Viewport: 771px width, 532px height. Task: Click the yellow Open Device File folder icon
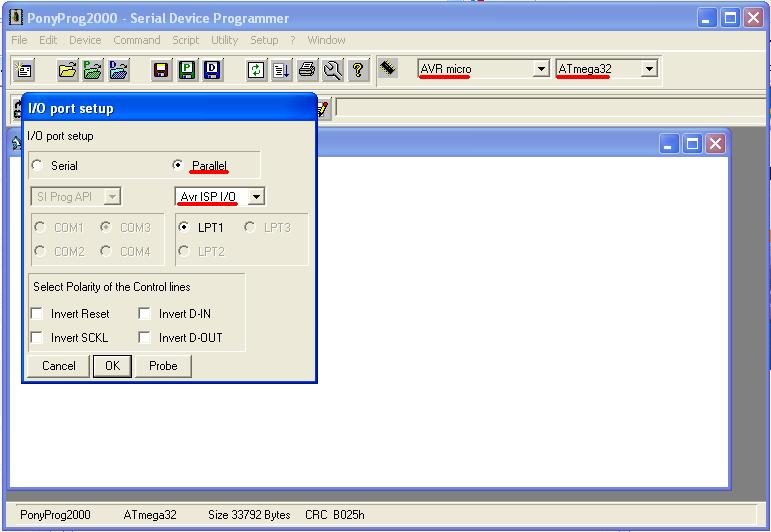click(x=67, y=70)
